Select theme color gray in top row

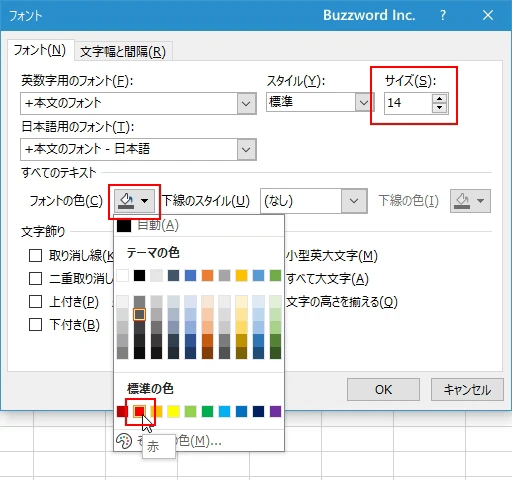pyautogui.click(x=224, y=276)
